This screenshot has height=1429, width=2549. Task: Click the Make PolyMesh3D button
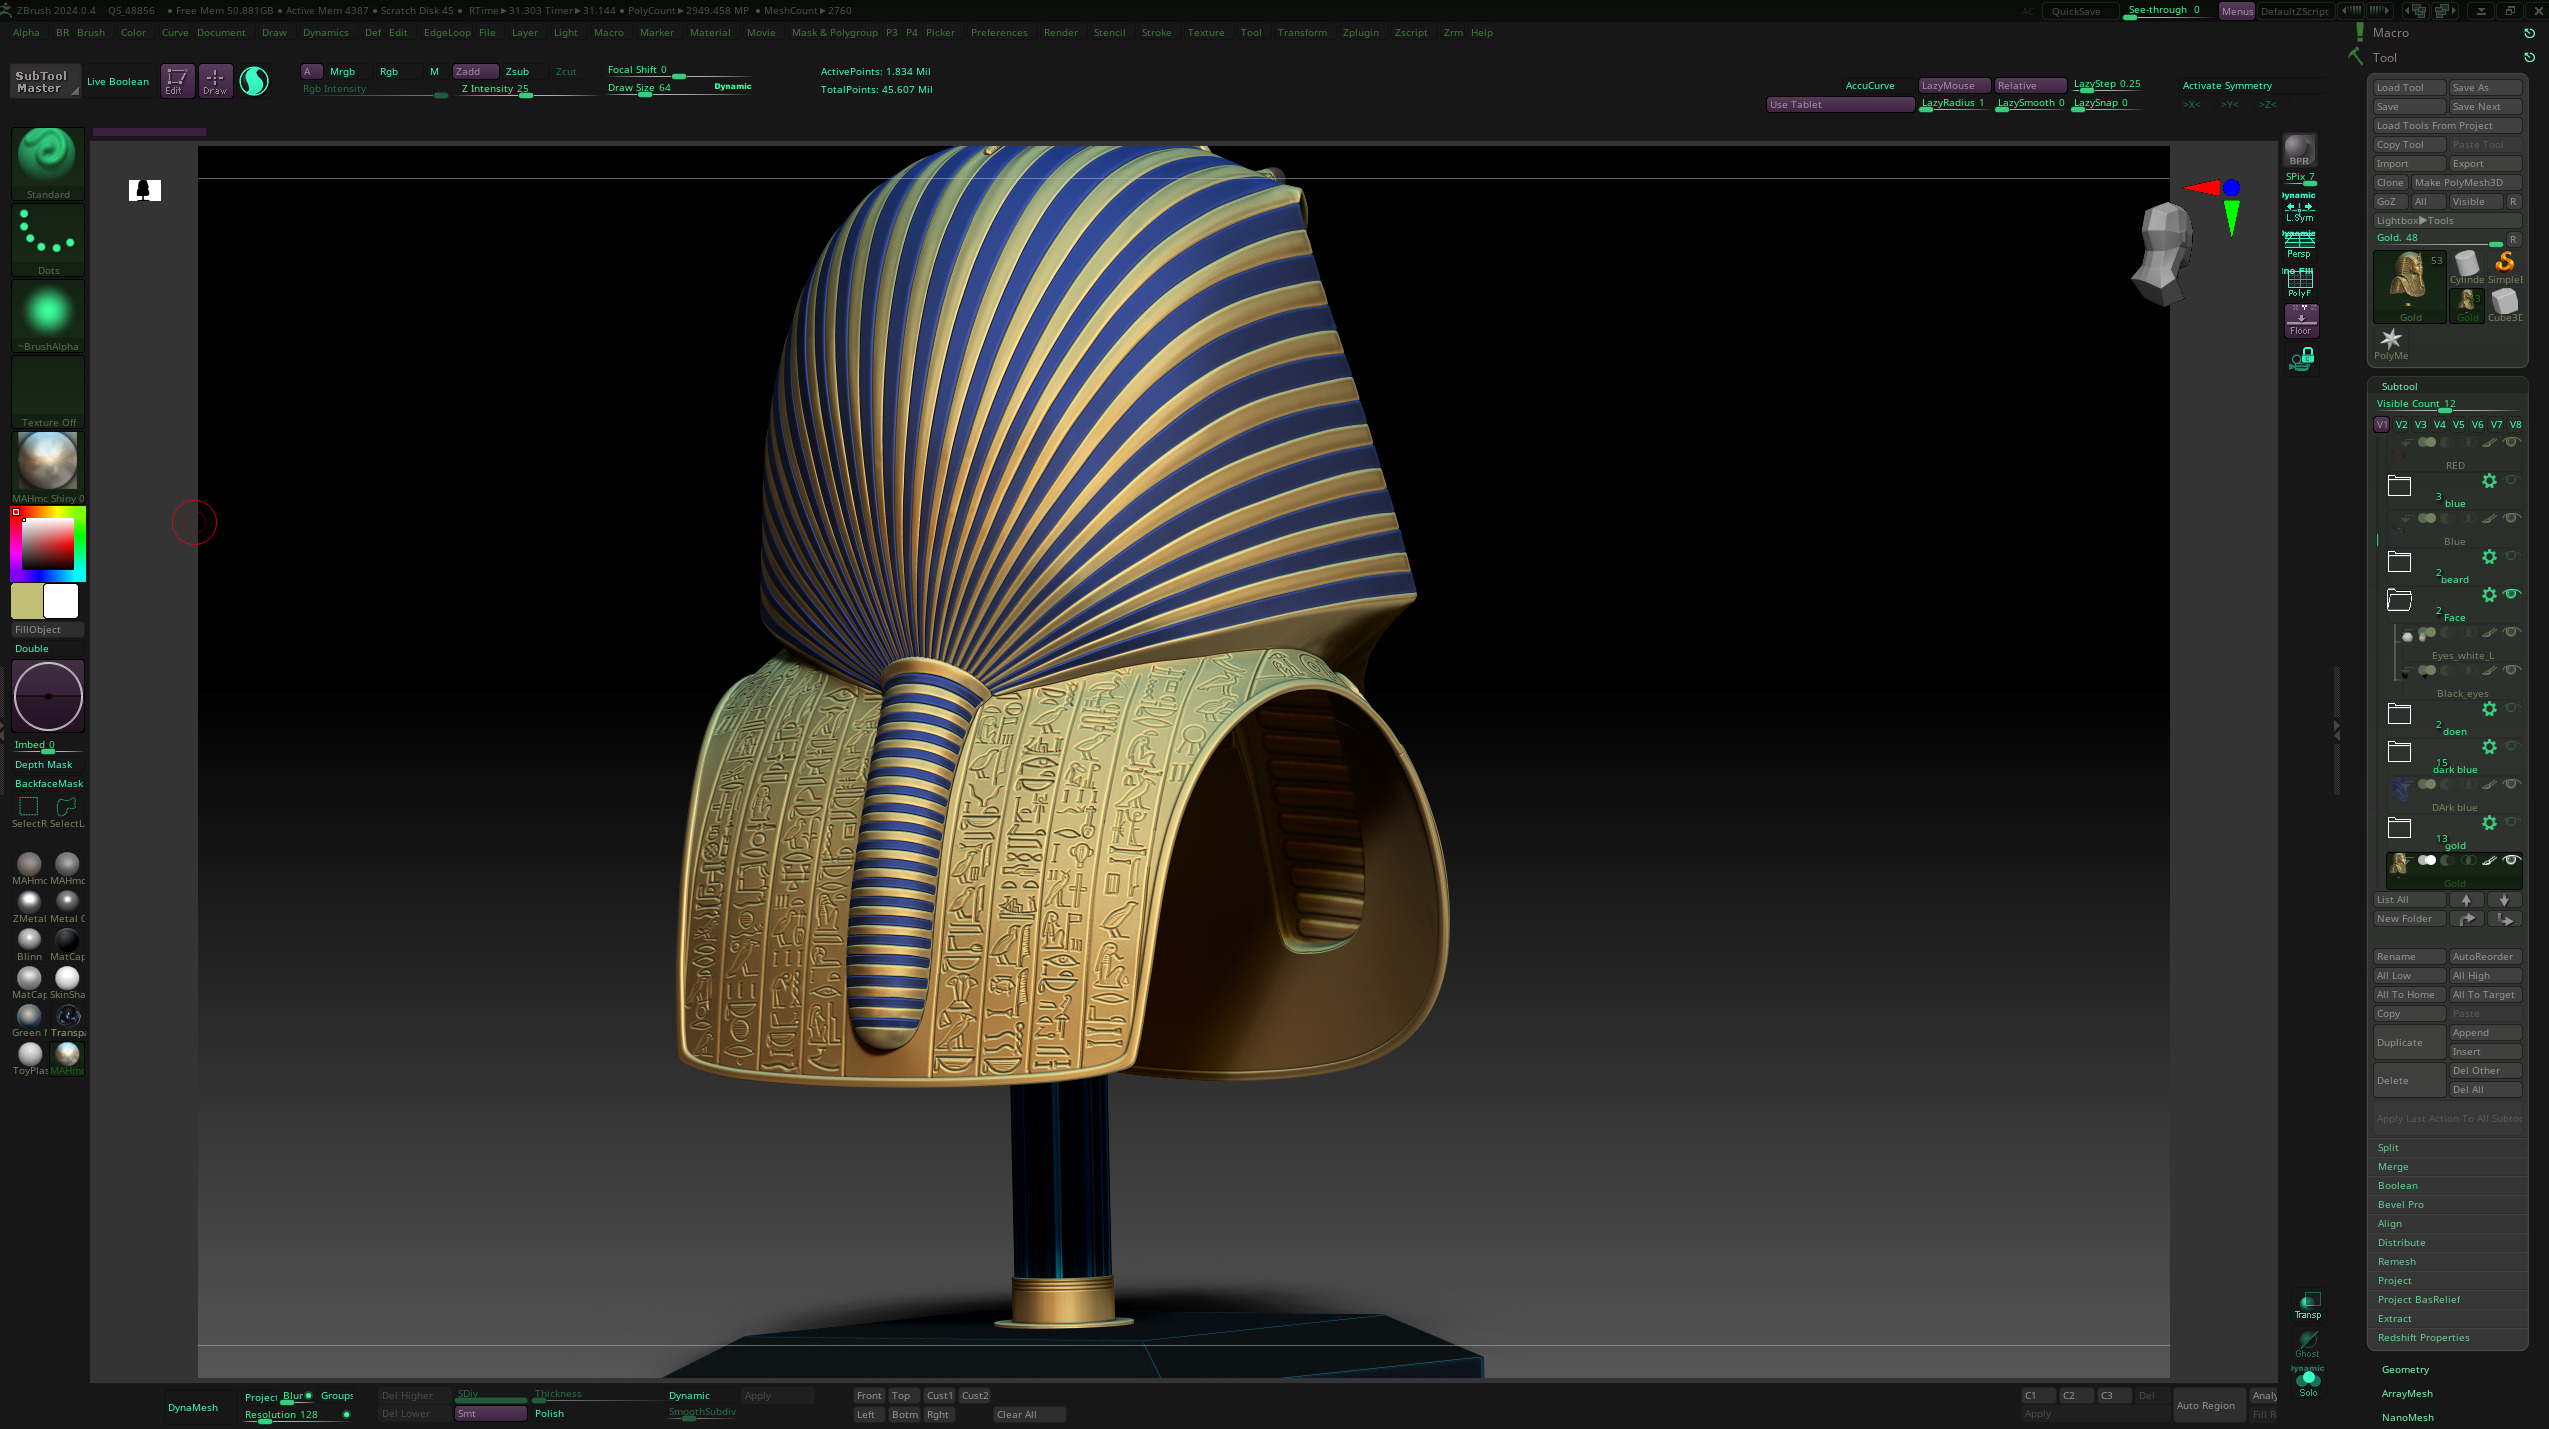point(2466,183)
